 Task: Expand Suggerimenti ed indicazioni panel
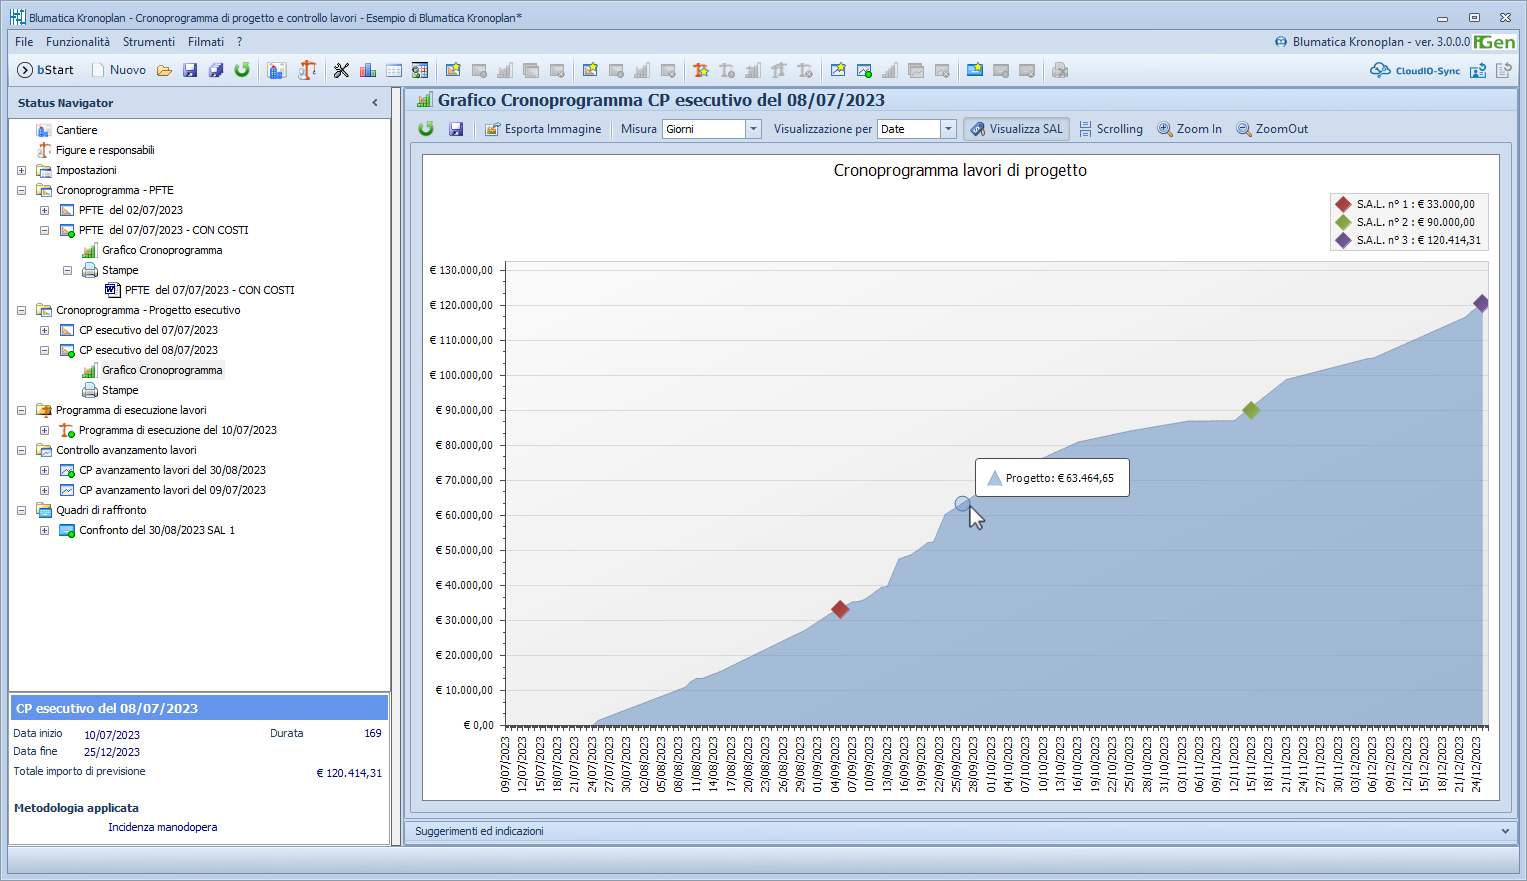point(1505,831)
